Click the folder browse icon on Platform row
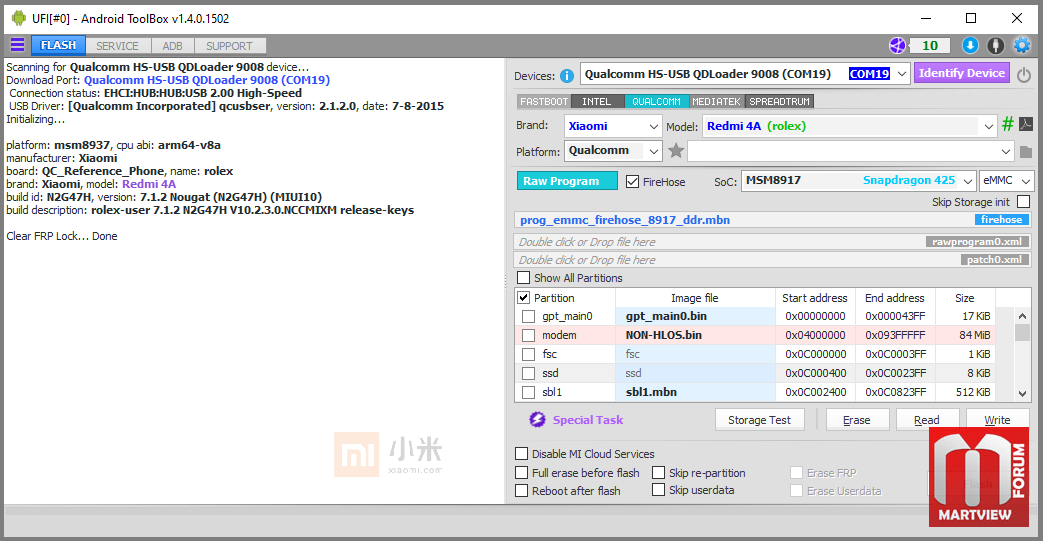The image size is (1043, 541). [1026, 152]
